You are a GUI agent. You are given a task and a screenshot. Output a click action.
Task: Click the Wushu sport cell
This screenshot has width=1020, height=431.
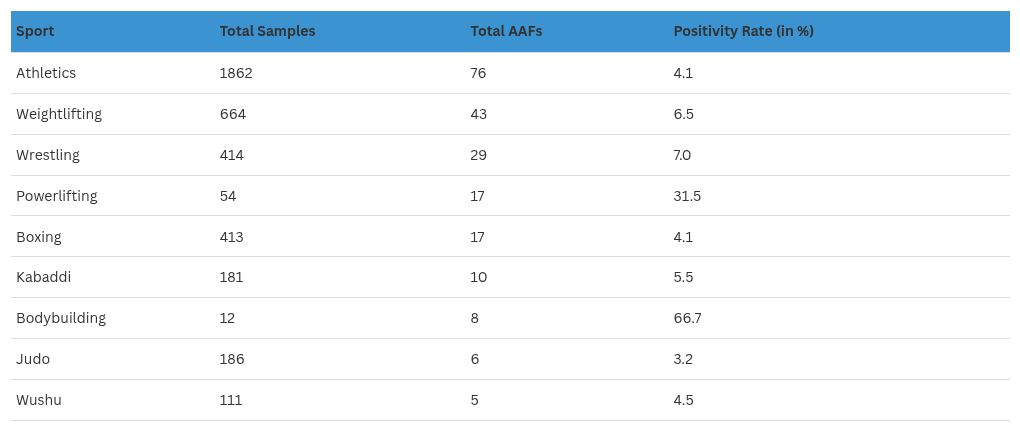[x=39, y=400]
